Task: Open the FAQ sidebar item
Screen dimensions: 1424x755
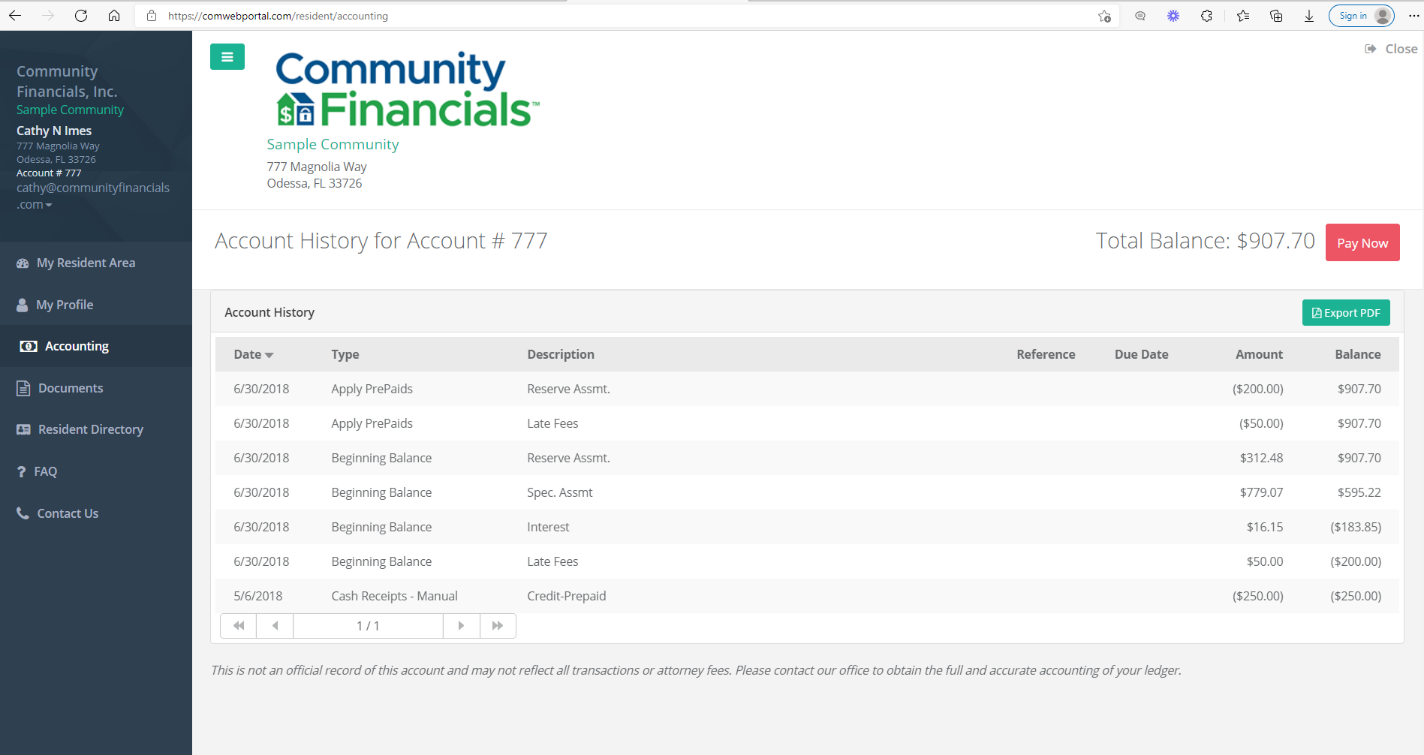Action: point(46,472)
